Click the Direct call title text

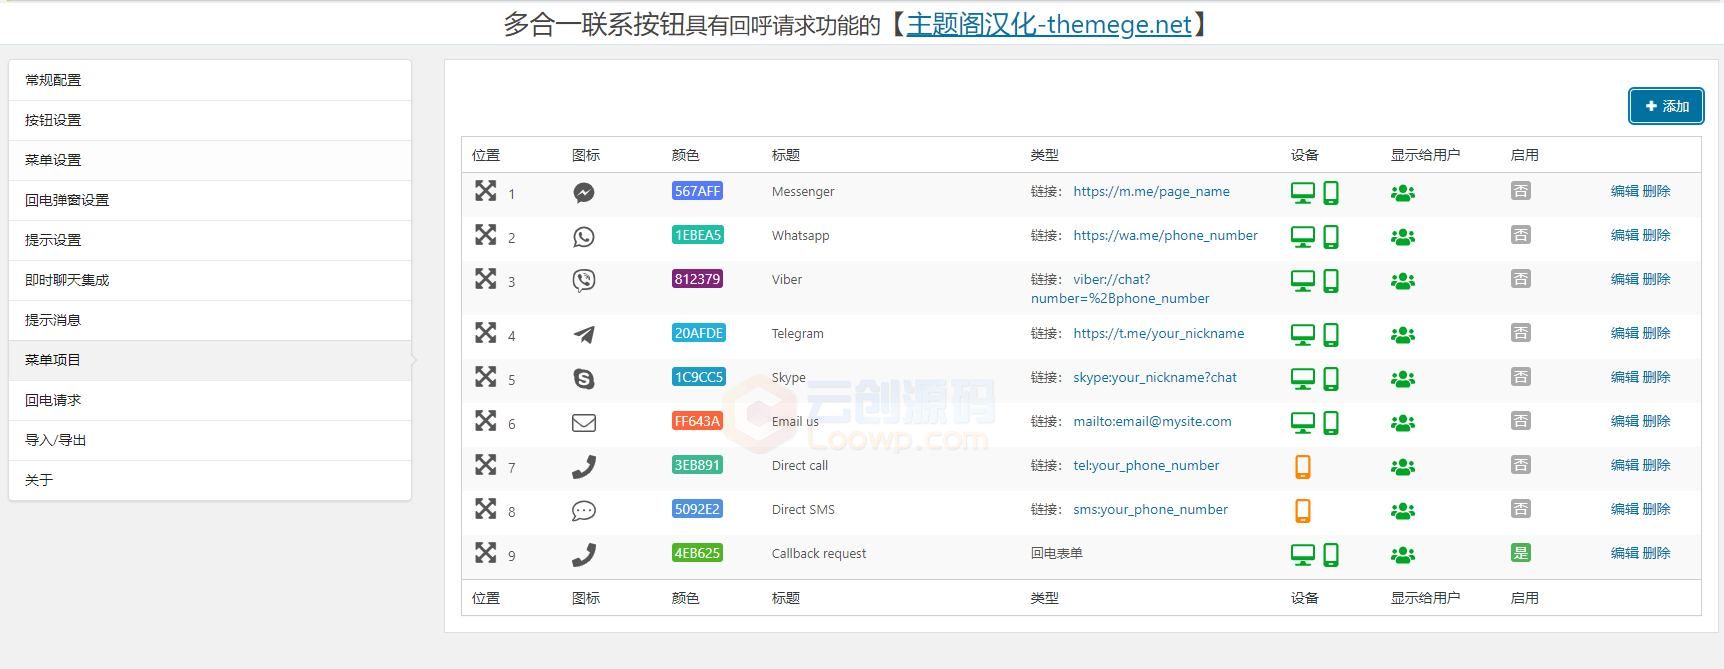tap(799, 465)
